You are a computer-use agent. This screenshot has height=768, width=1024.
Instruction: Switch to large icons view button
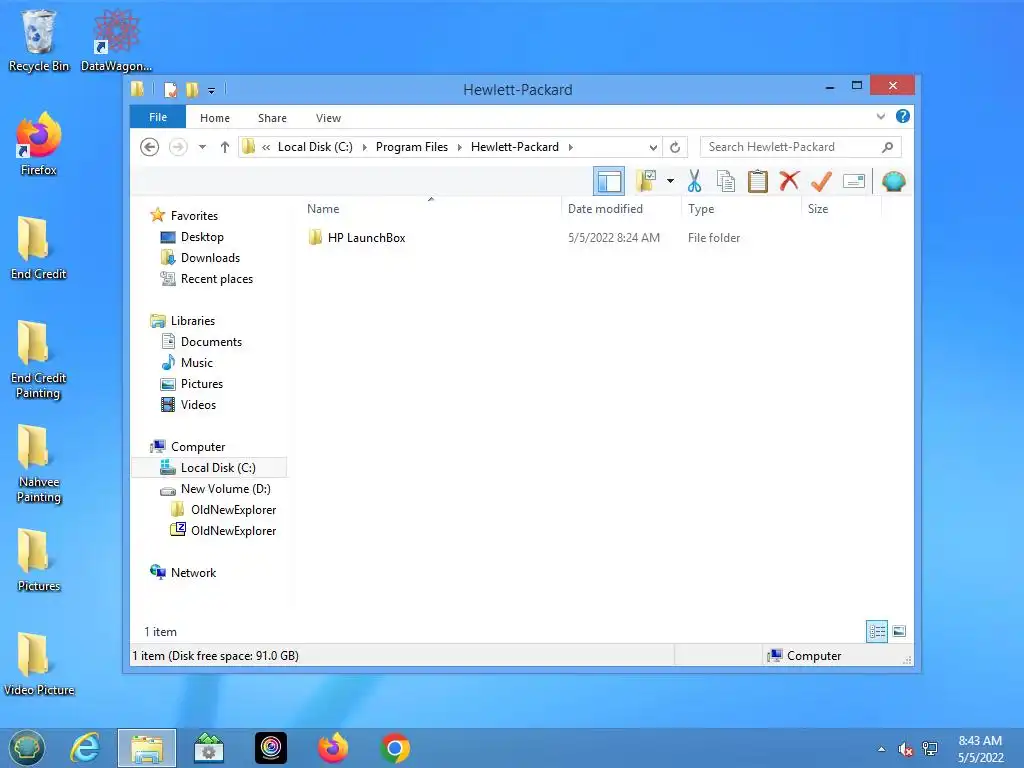(x=899, y=632)
